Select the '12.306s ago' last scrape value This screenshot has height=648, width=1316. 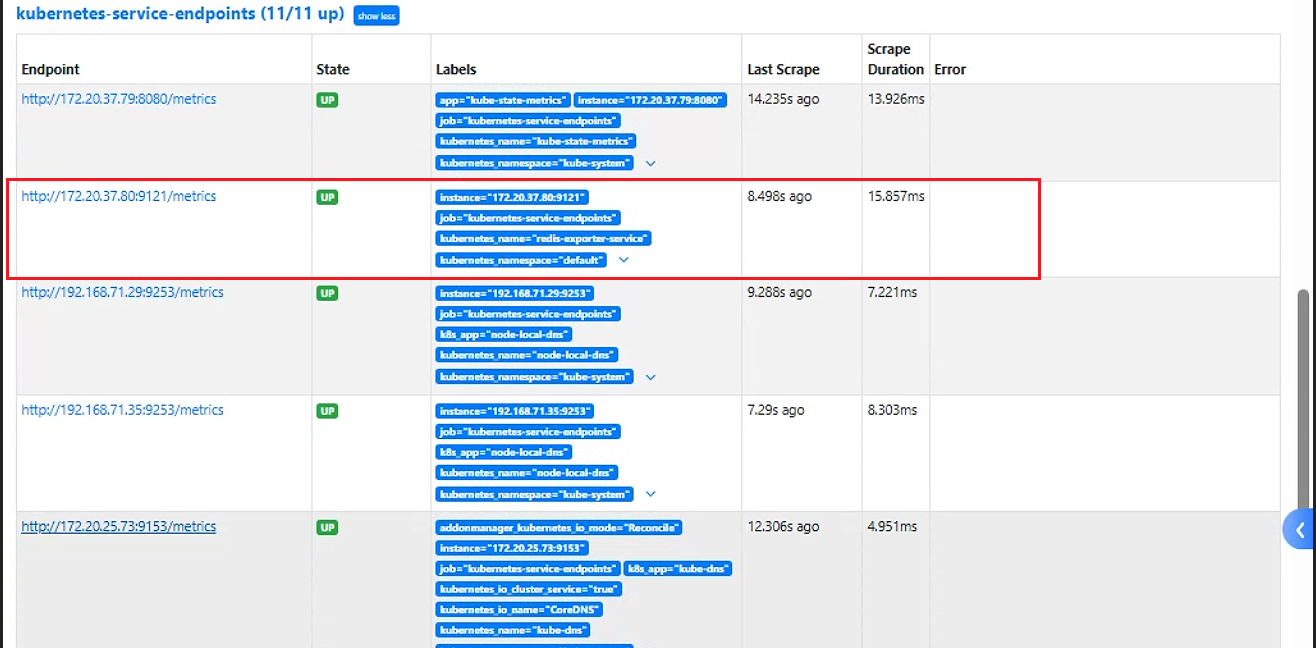click(x=783, y=526)
